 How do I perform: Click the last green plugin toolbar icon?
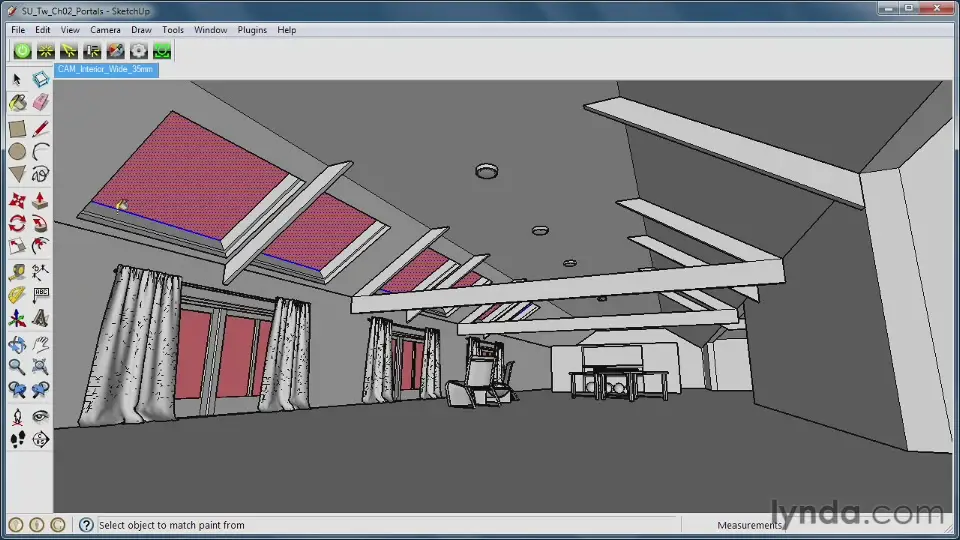(162, 51)
